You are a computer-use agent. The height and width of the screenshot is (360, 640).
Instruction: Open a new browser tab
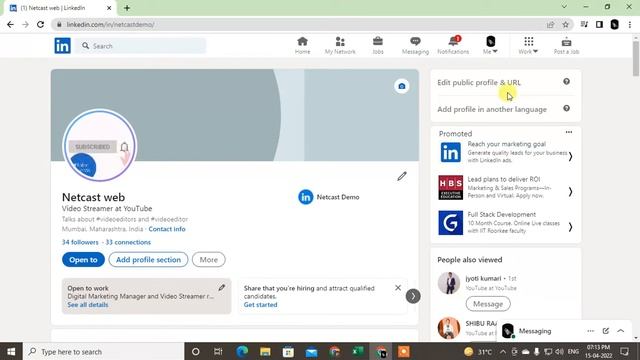127,8
